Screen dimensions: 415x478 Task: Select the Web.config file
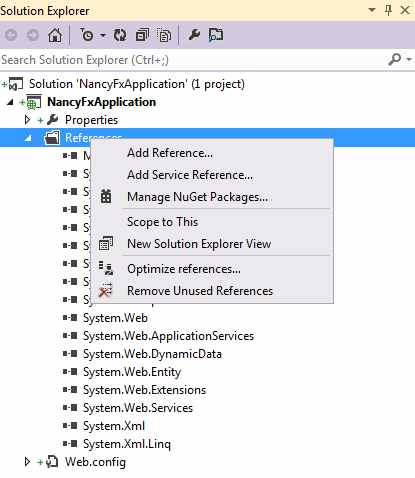95,462
